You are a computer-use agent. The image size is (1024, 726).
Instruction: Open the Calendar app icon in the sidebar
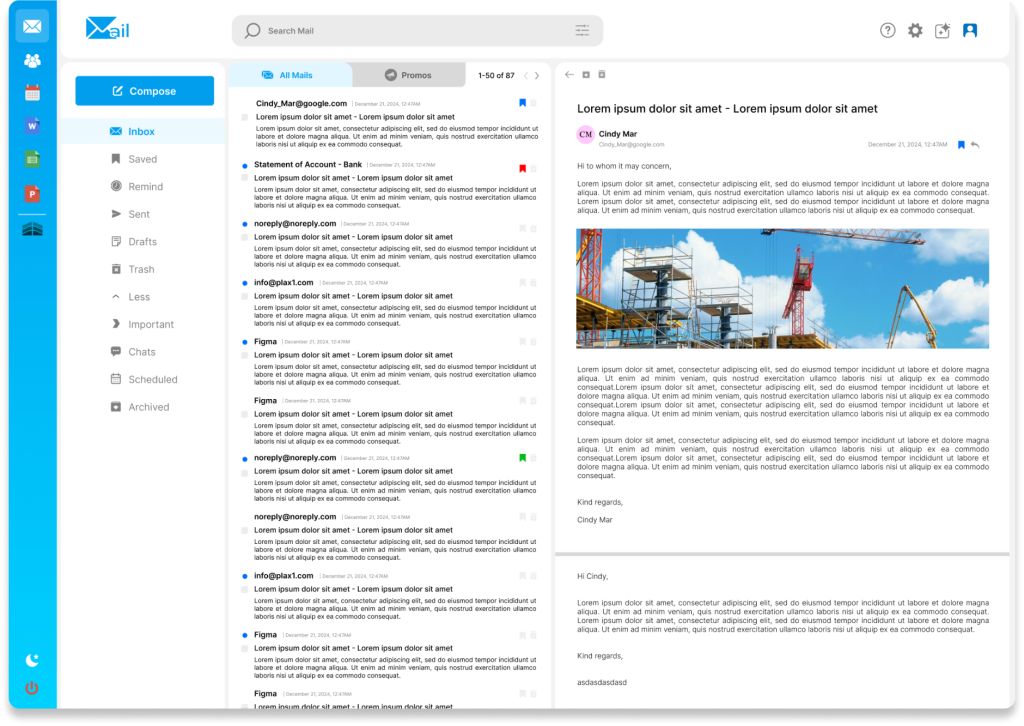pyautogui.click(x=32, y=93)
